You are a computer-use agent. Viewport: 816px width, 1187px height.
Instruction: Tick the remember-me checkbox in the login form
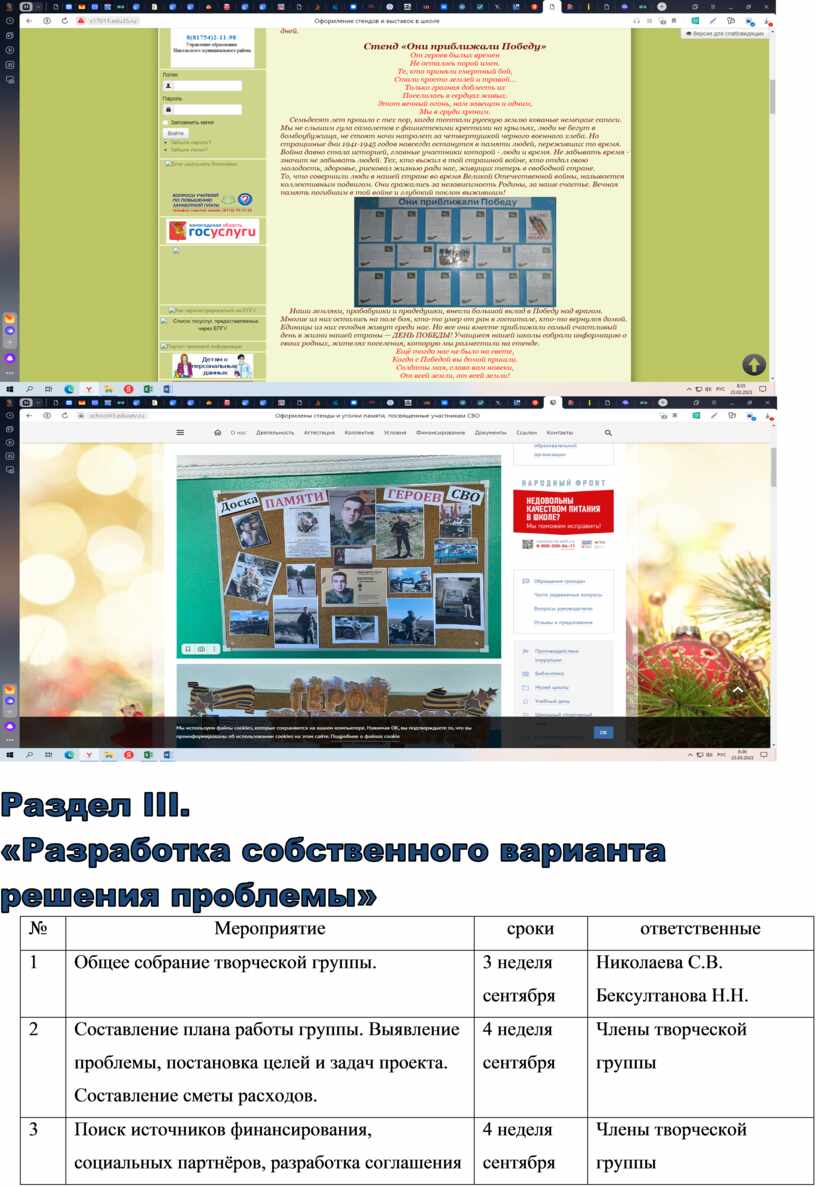pos(165,122)
